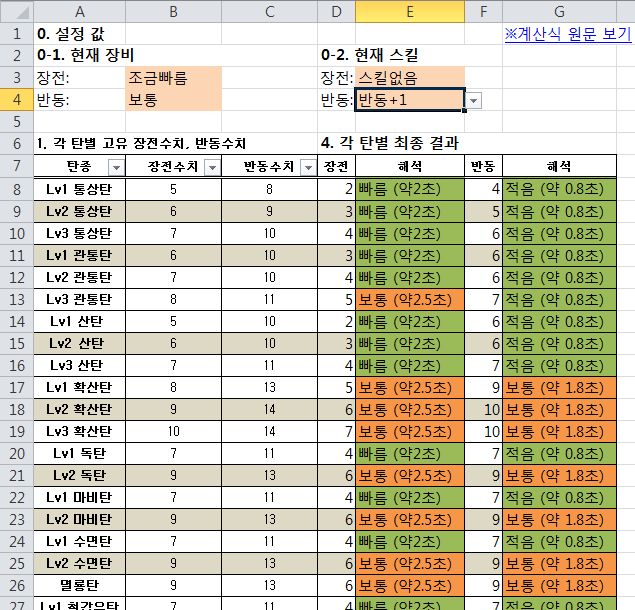Open the 장전수치 filter dropdown arrow
Screen dimensions: 635x610
[x=210, y=167]
